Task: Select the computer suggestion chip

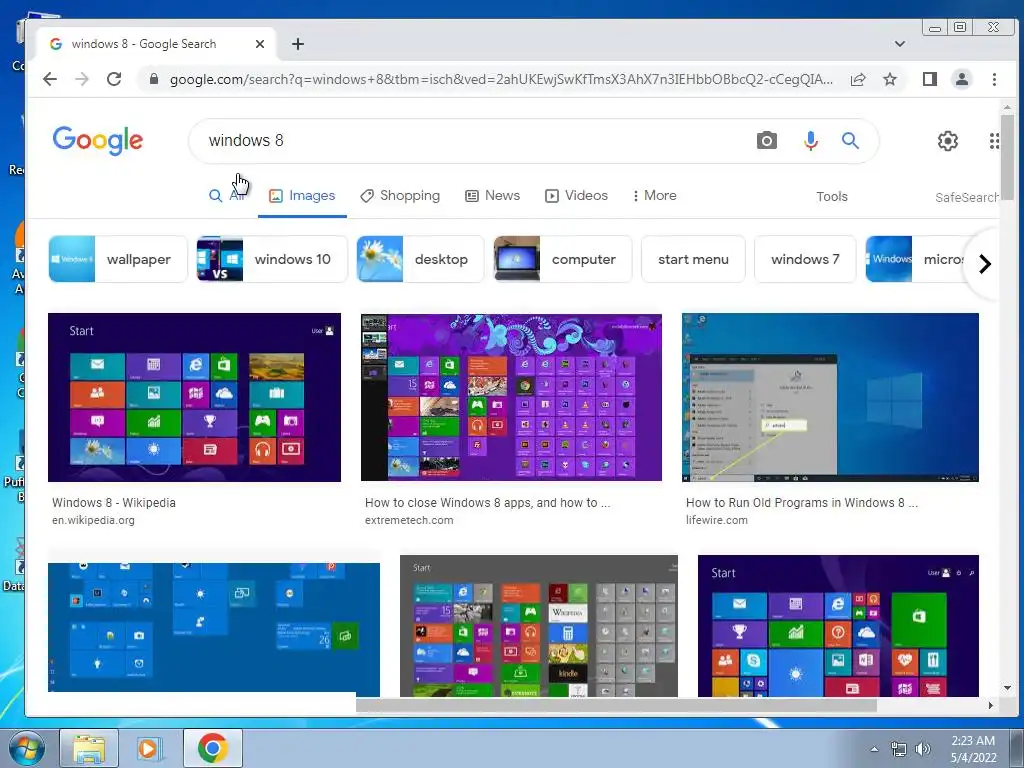Action: (x=562, y=259)
